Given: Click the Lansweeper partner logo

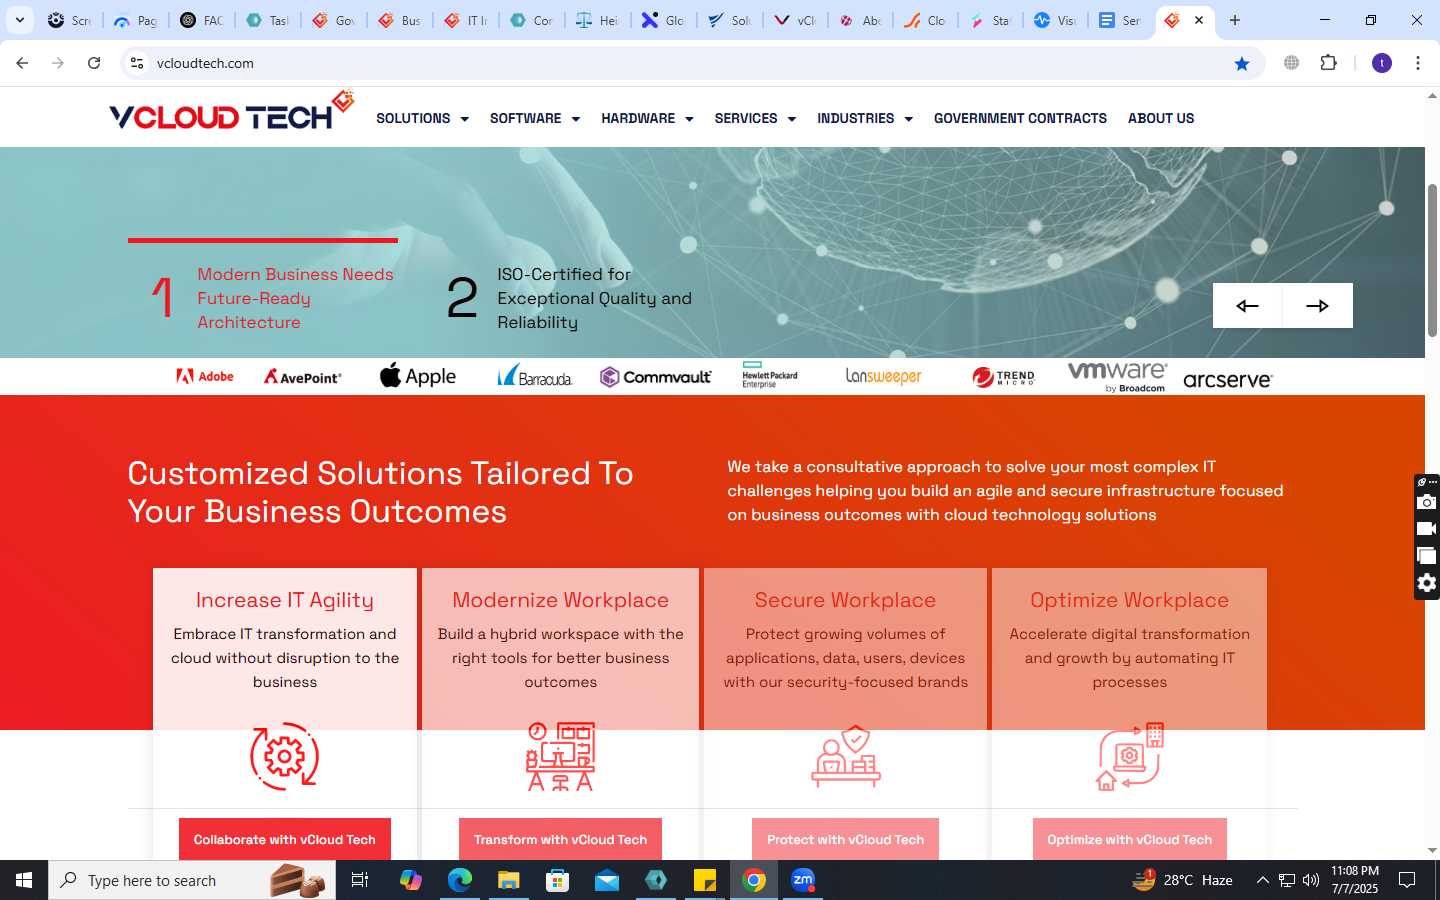Looking at the screenshot, I should [x=883, y=376].
